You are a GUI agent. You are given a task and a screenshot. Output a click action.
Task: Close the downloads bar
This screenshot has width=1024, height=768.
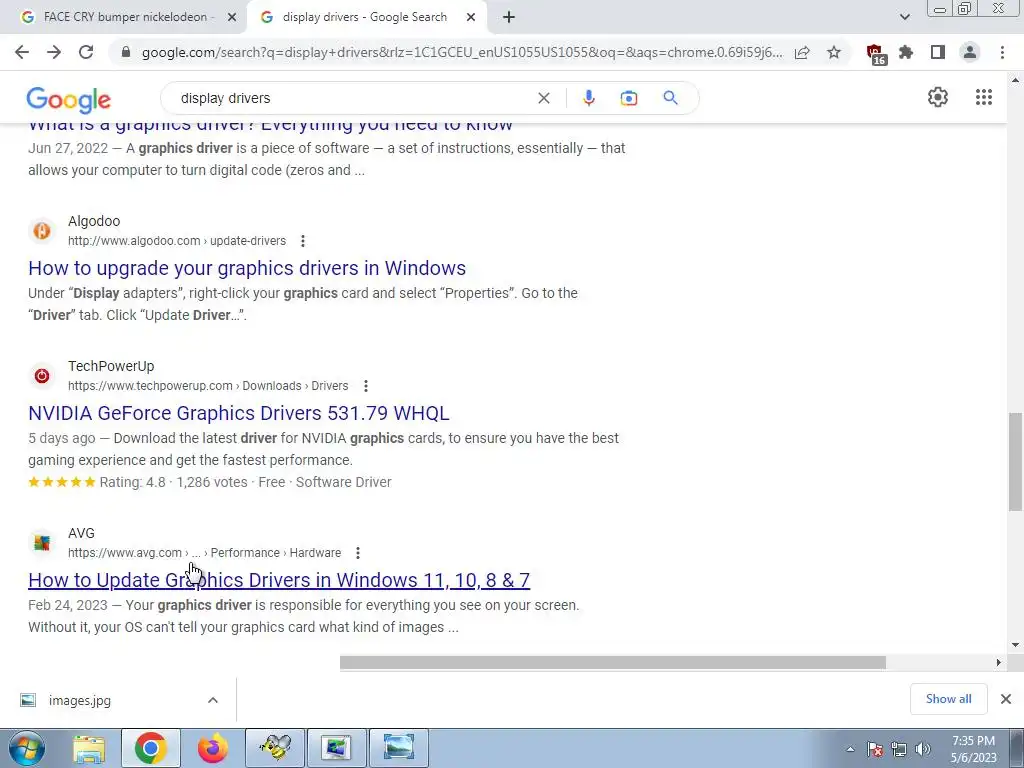pos(1006,699)
